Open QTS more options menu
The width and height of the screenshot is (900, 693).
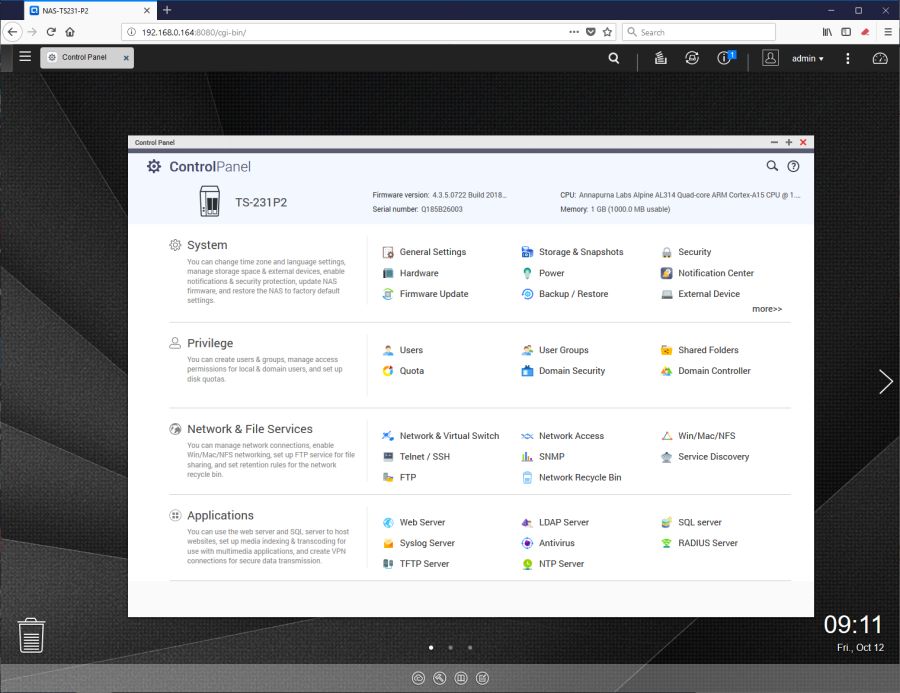[x=848, y=59]
